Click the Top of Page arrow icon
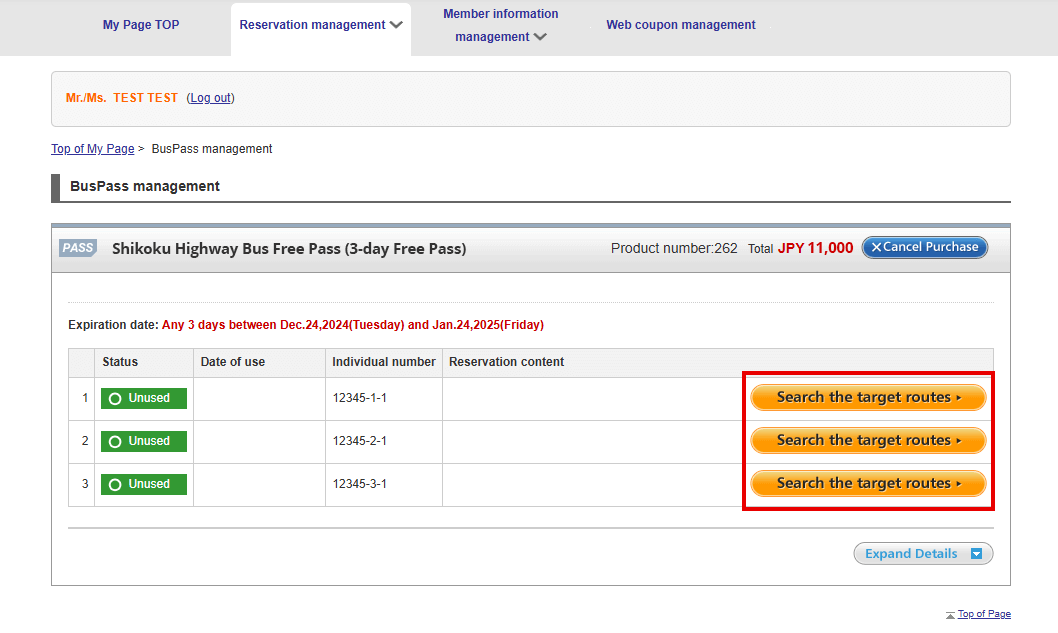The image size is (1058, 633). (x=950, y=615)
